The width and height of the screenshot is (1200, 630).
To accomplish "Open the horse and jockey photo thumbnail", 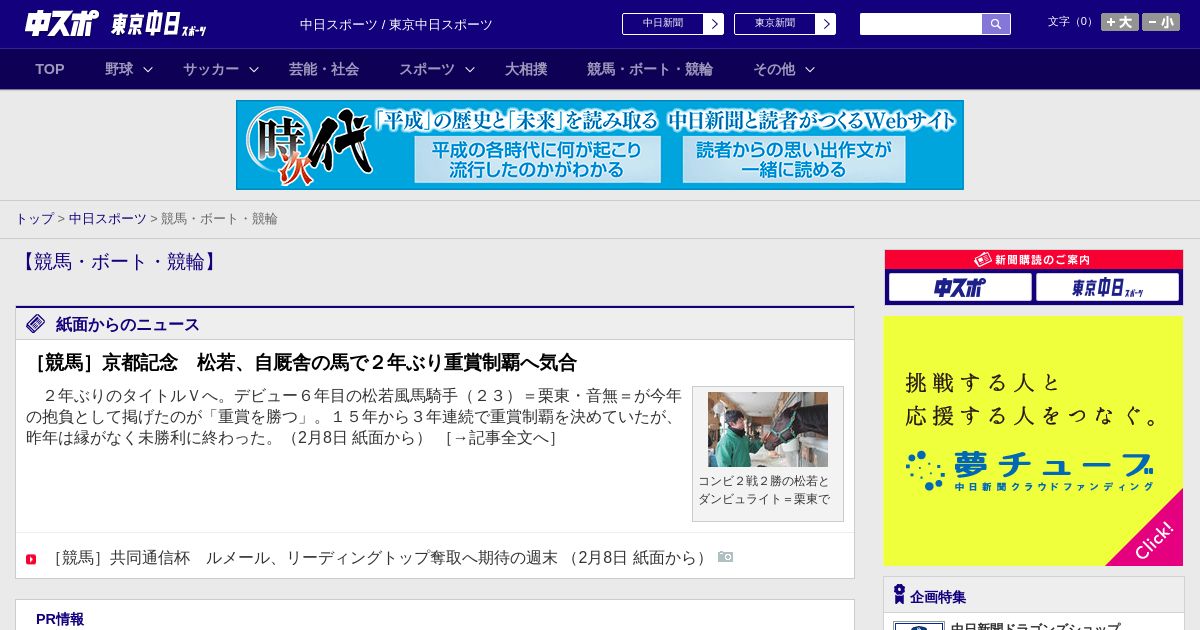I will [x=768, y=429].
